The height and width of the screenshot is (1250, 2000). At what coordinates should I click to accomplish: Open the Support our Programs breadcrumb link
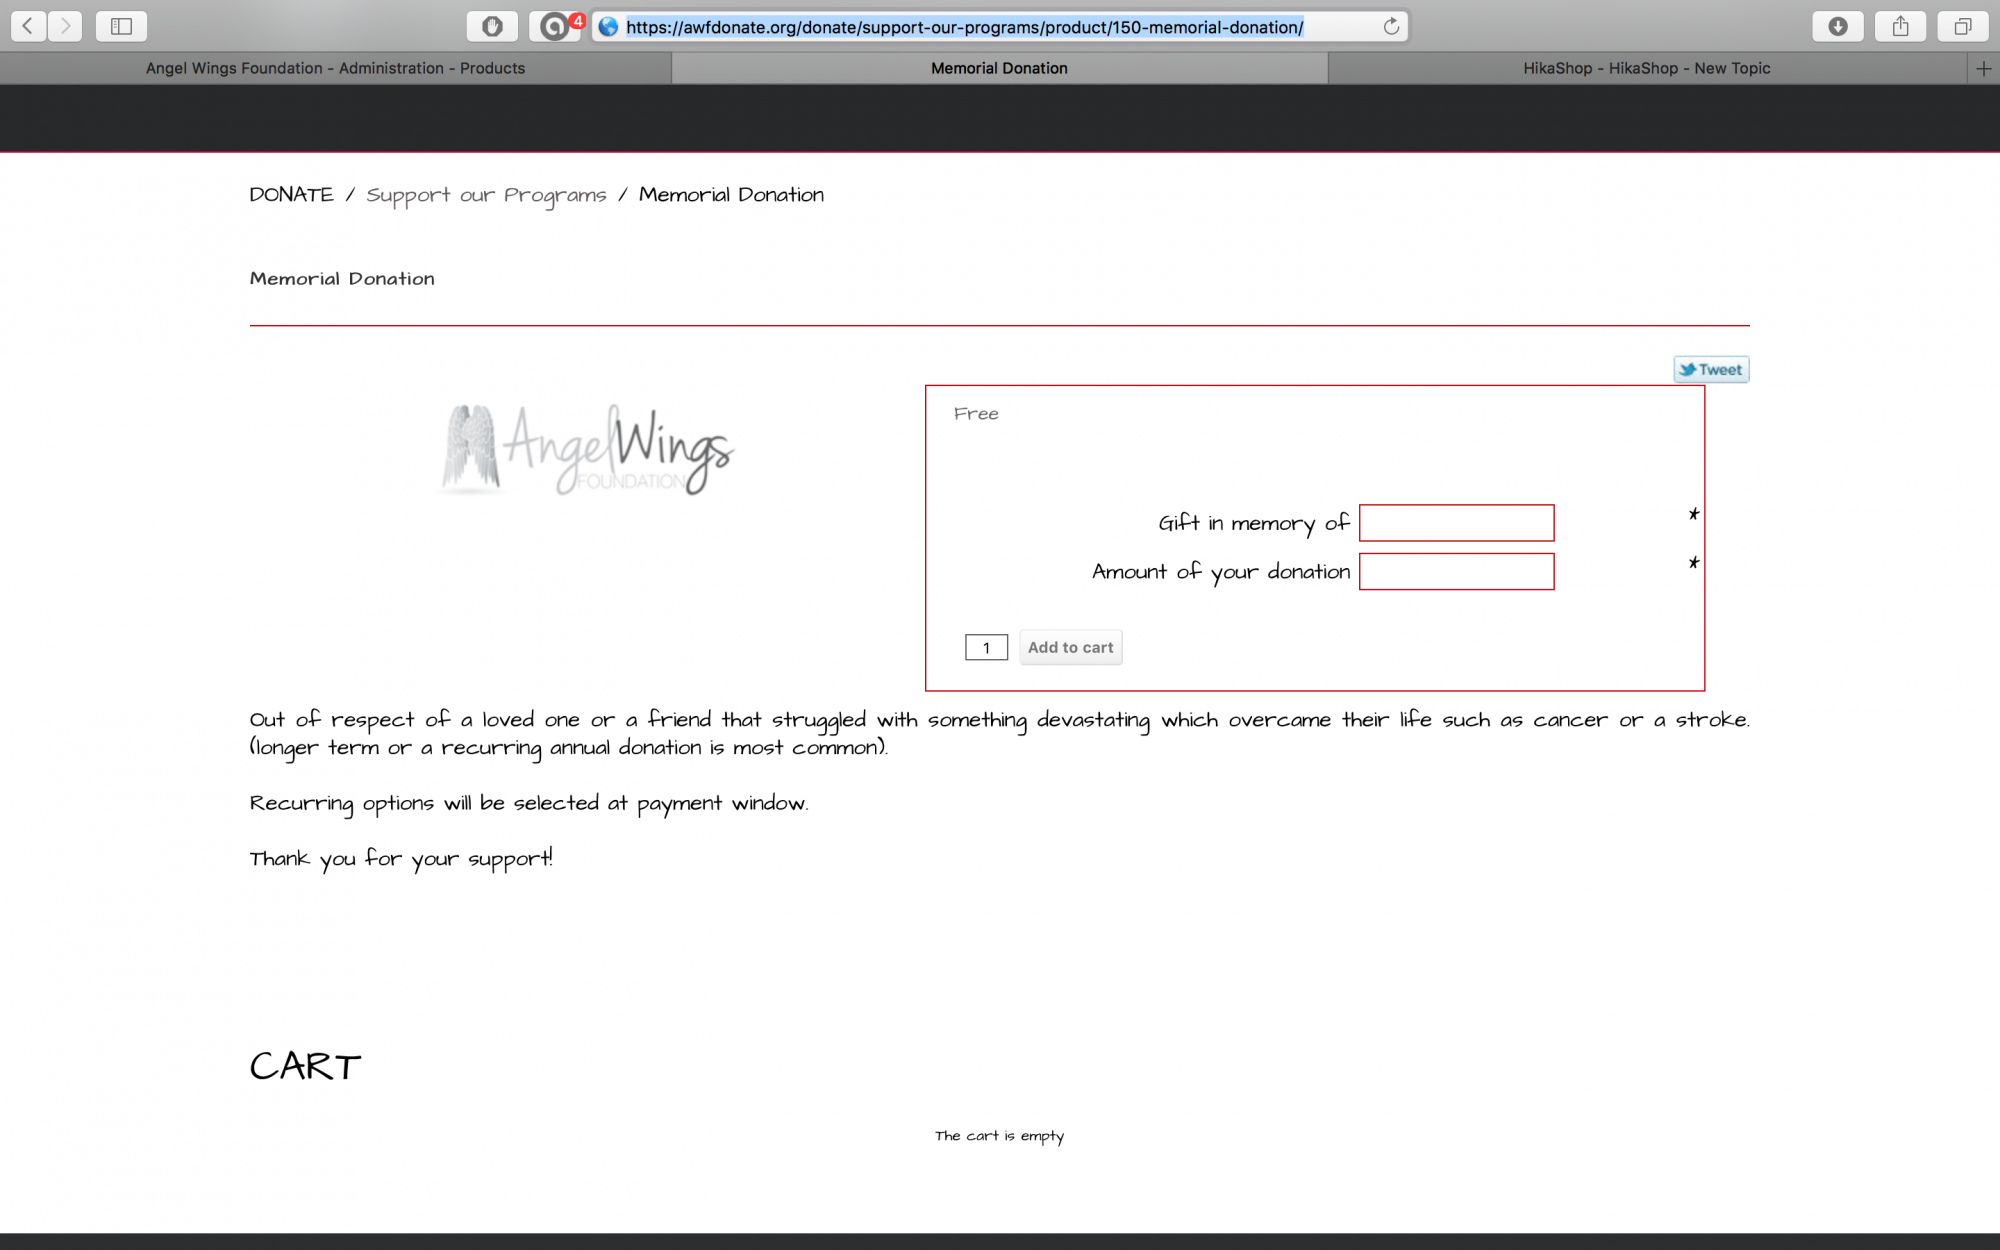486,195
